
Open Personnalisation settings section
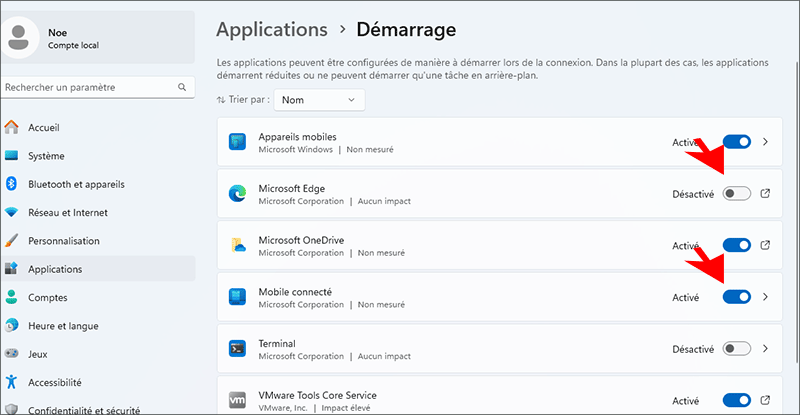98,240
